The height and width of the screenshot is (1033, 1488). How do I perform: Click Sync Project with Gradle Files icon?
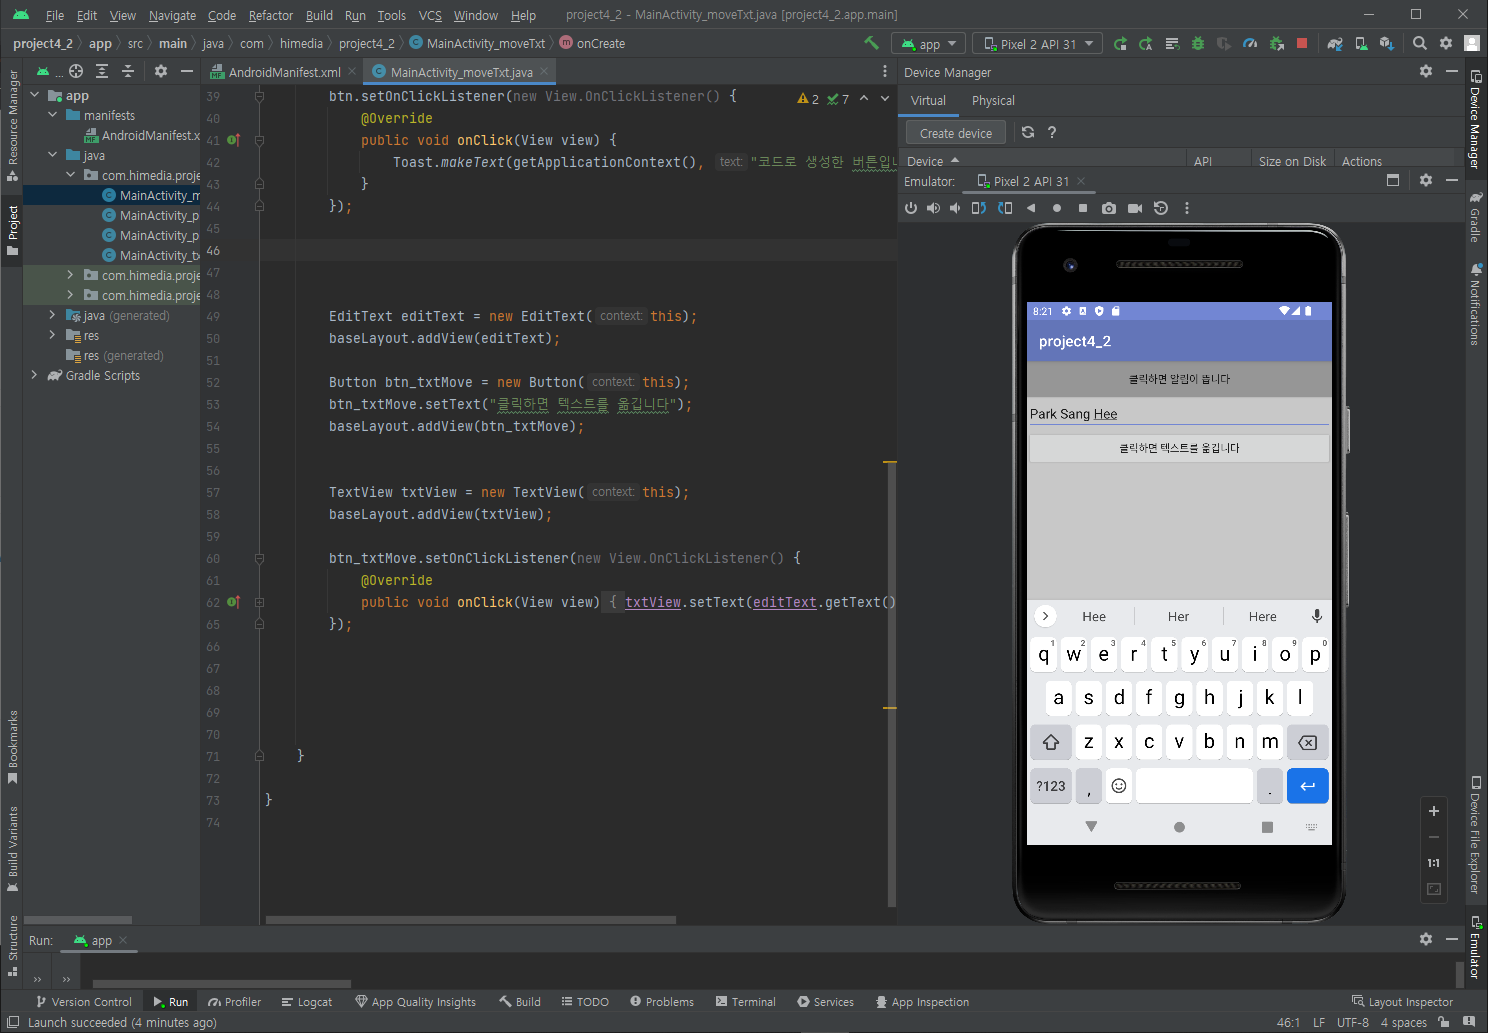[1335, 44]
